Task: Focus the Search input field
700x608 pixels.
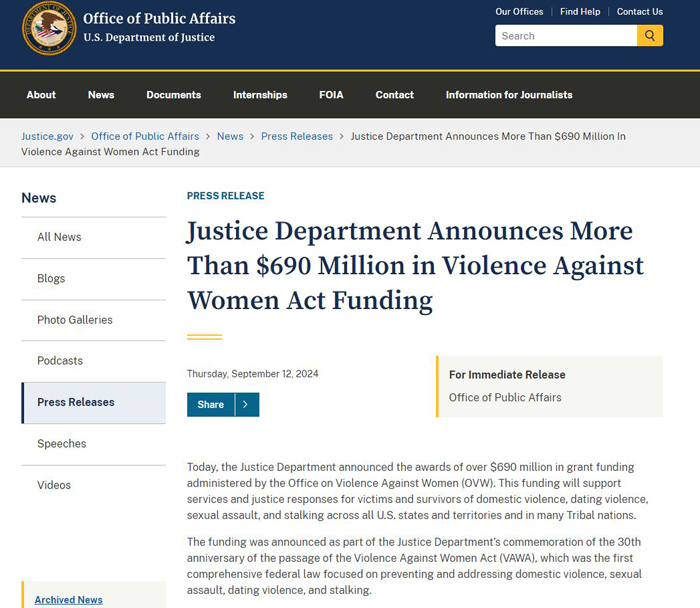Action: pos(566,36)
